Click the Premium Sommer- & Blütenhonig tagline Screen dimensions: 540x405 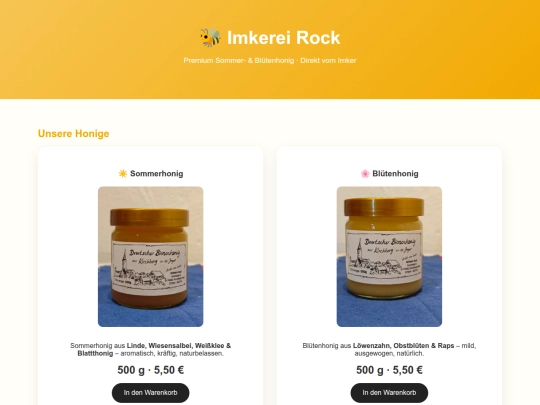[270, 60]
